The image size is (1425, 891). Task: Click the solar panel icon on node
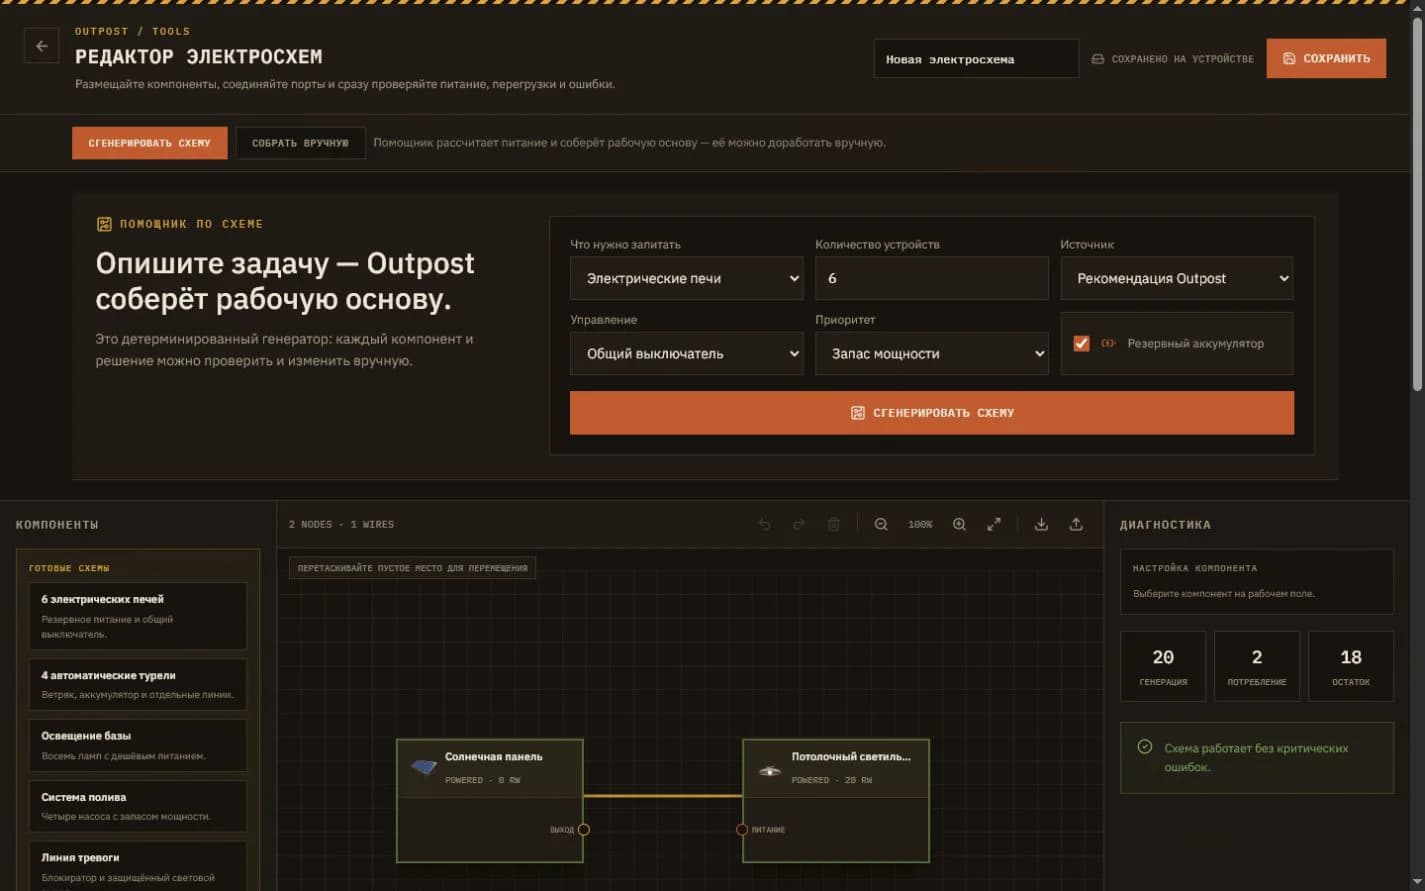pyautogui.click(x=424, y=768)
